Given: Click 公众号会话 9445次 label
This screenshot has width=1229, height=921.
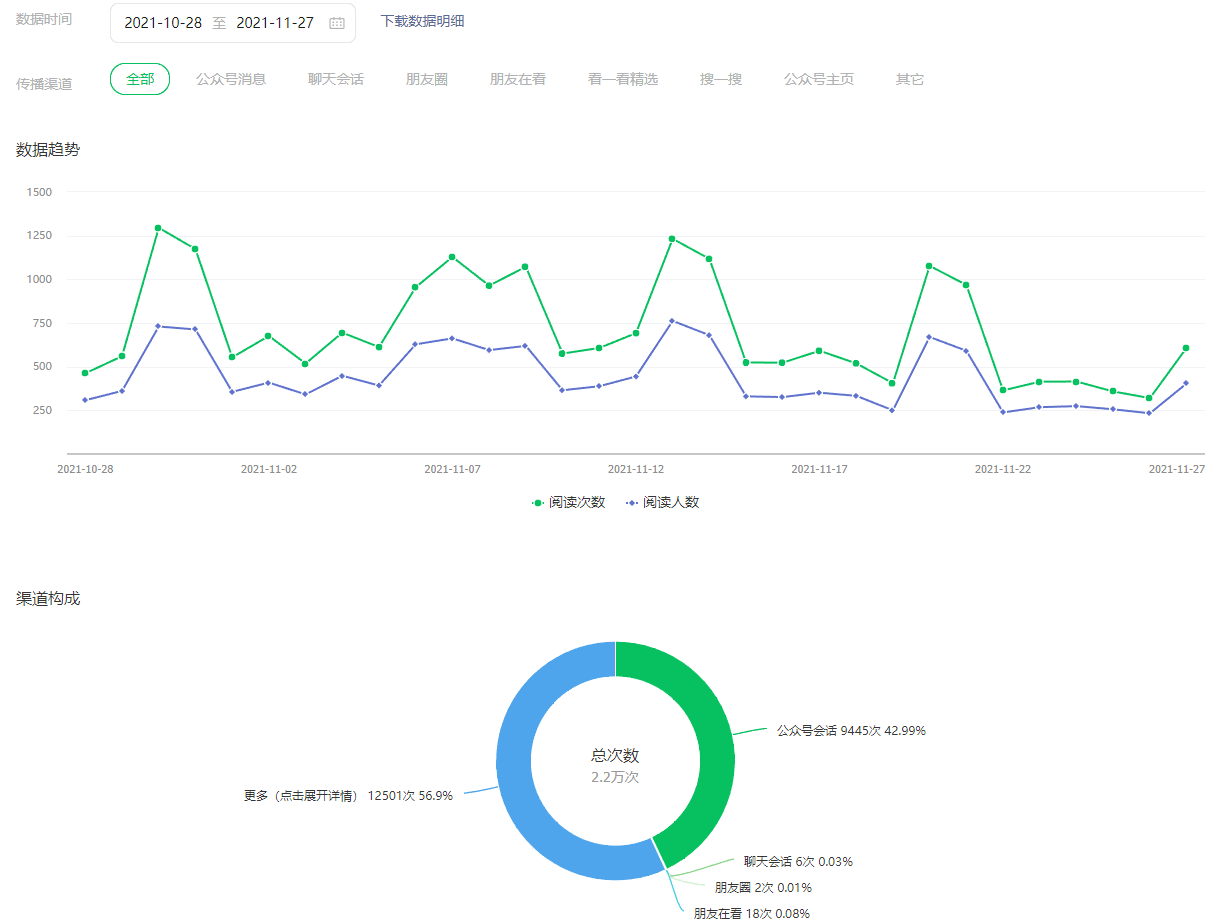Looking at the screenshot, I should click(851, 731).
